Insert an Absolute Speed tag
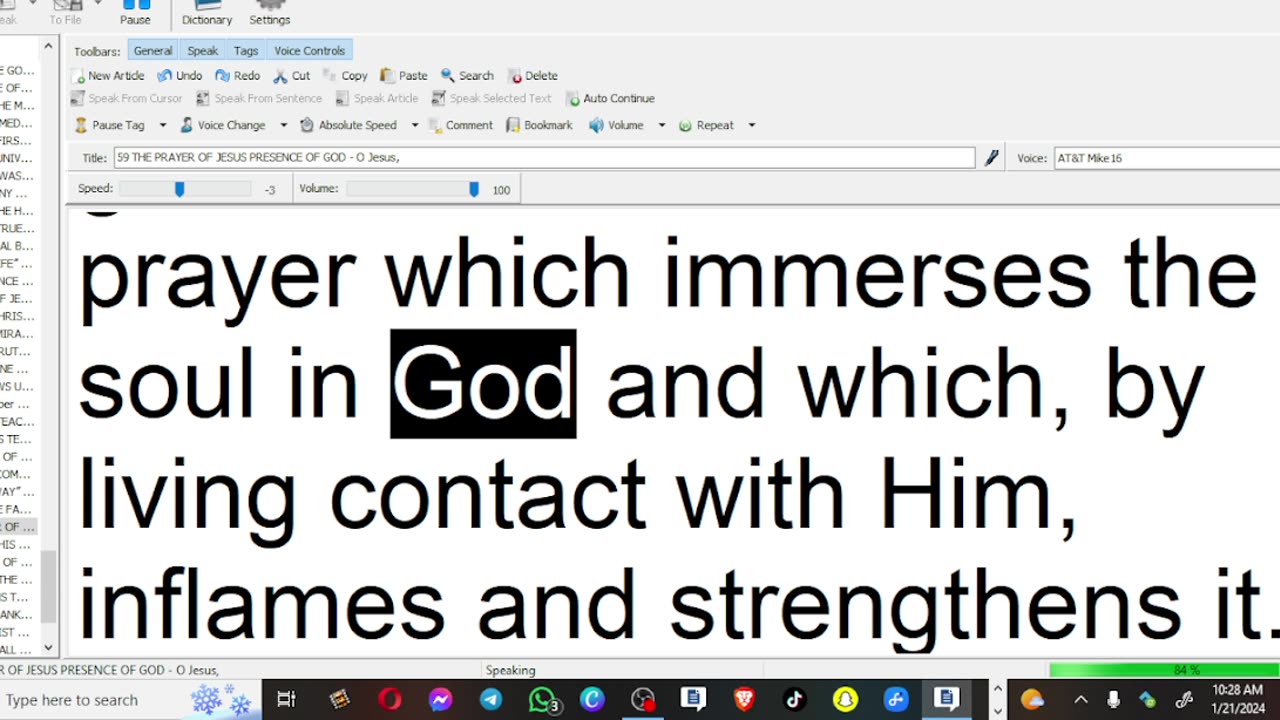This screenshot has height=720, width=1280. [x=348, y=126]
